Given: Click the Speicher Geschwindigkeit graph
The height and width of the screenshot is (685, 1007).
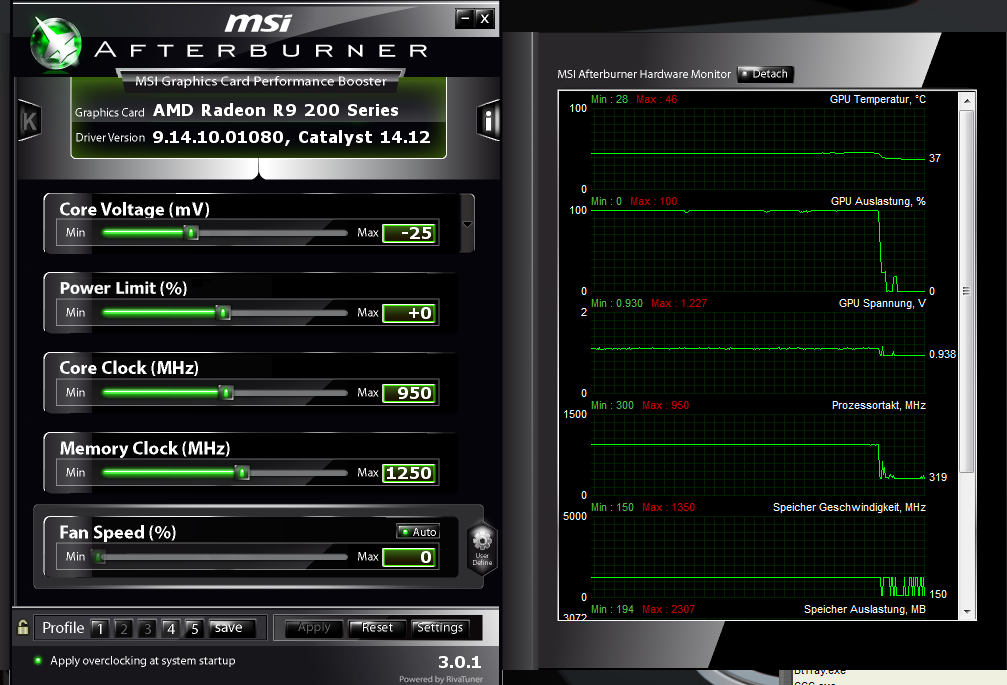Looking at the screenshot, I should pyautogui.click(x=758, y=557).
